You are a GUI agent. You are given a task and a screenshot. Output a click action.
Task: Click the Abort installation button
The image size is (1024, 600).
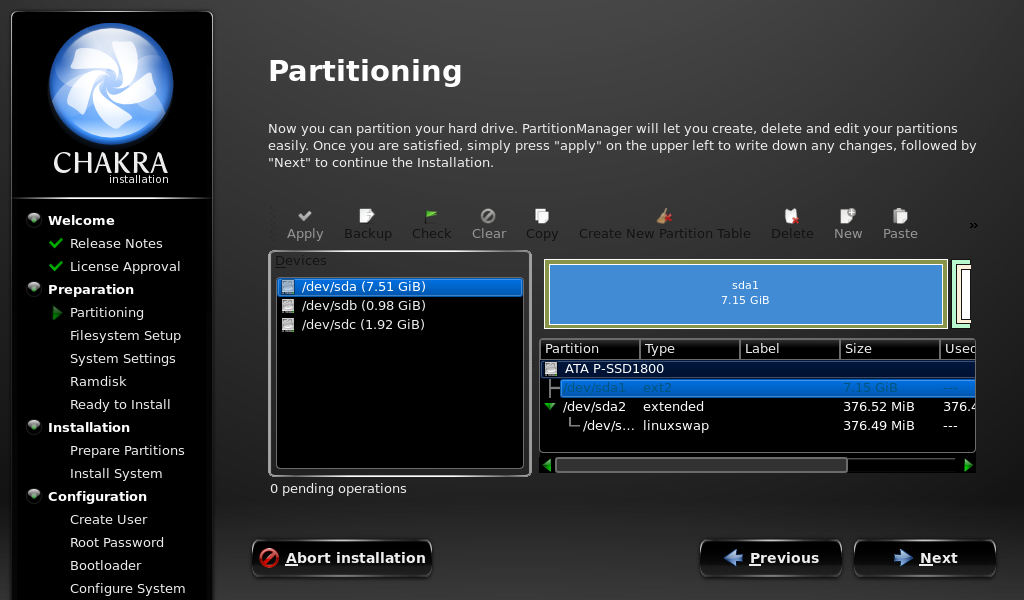[342, 558]
